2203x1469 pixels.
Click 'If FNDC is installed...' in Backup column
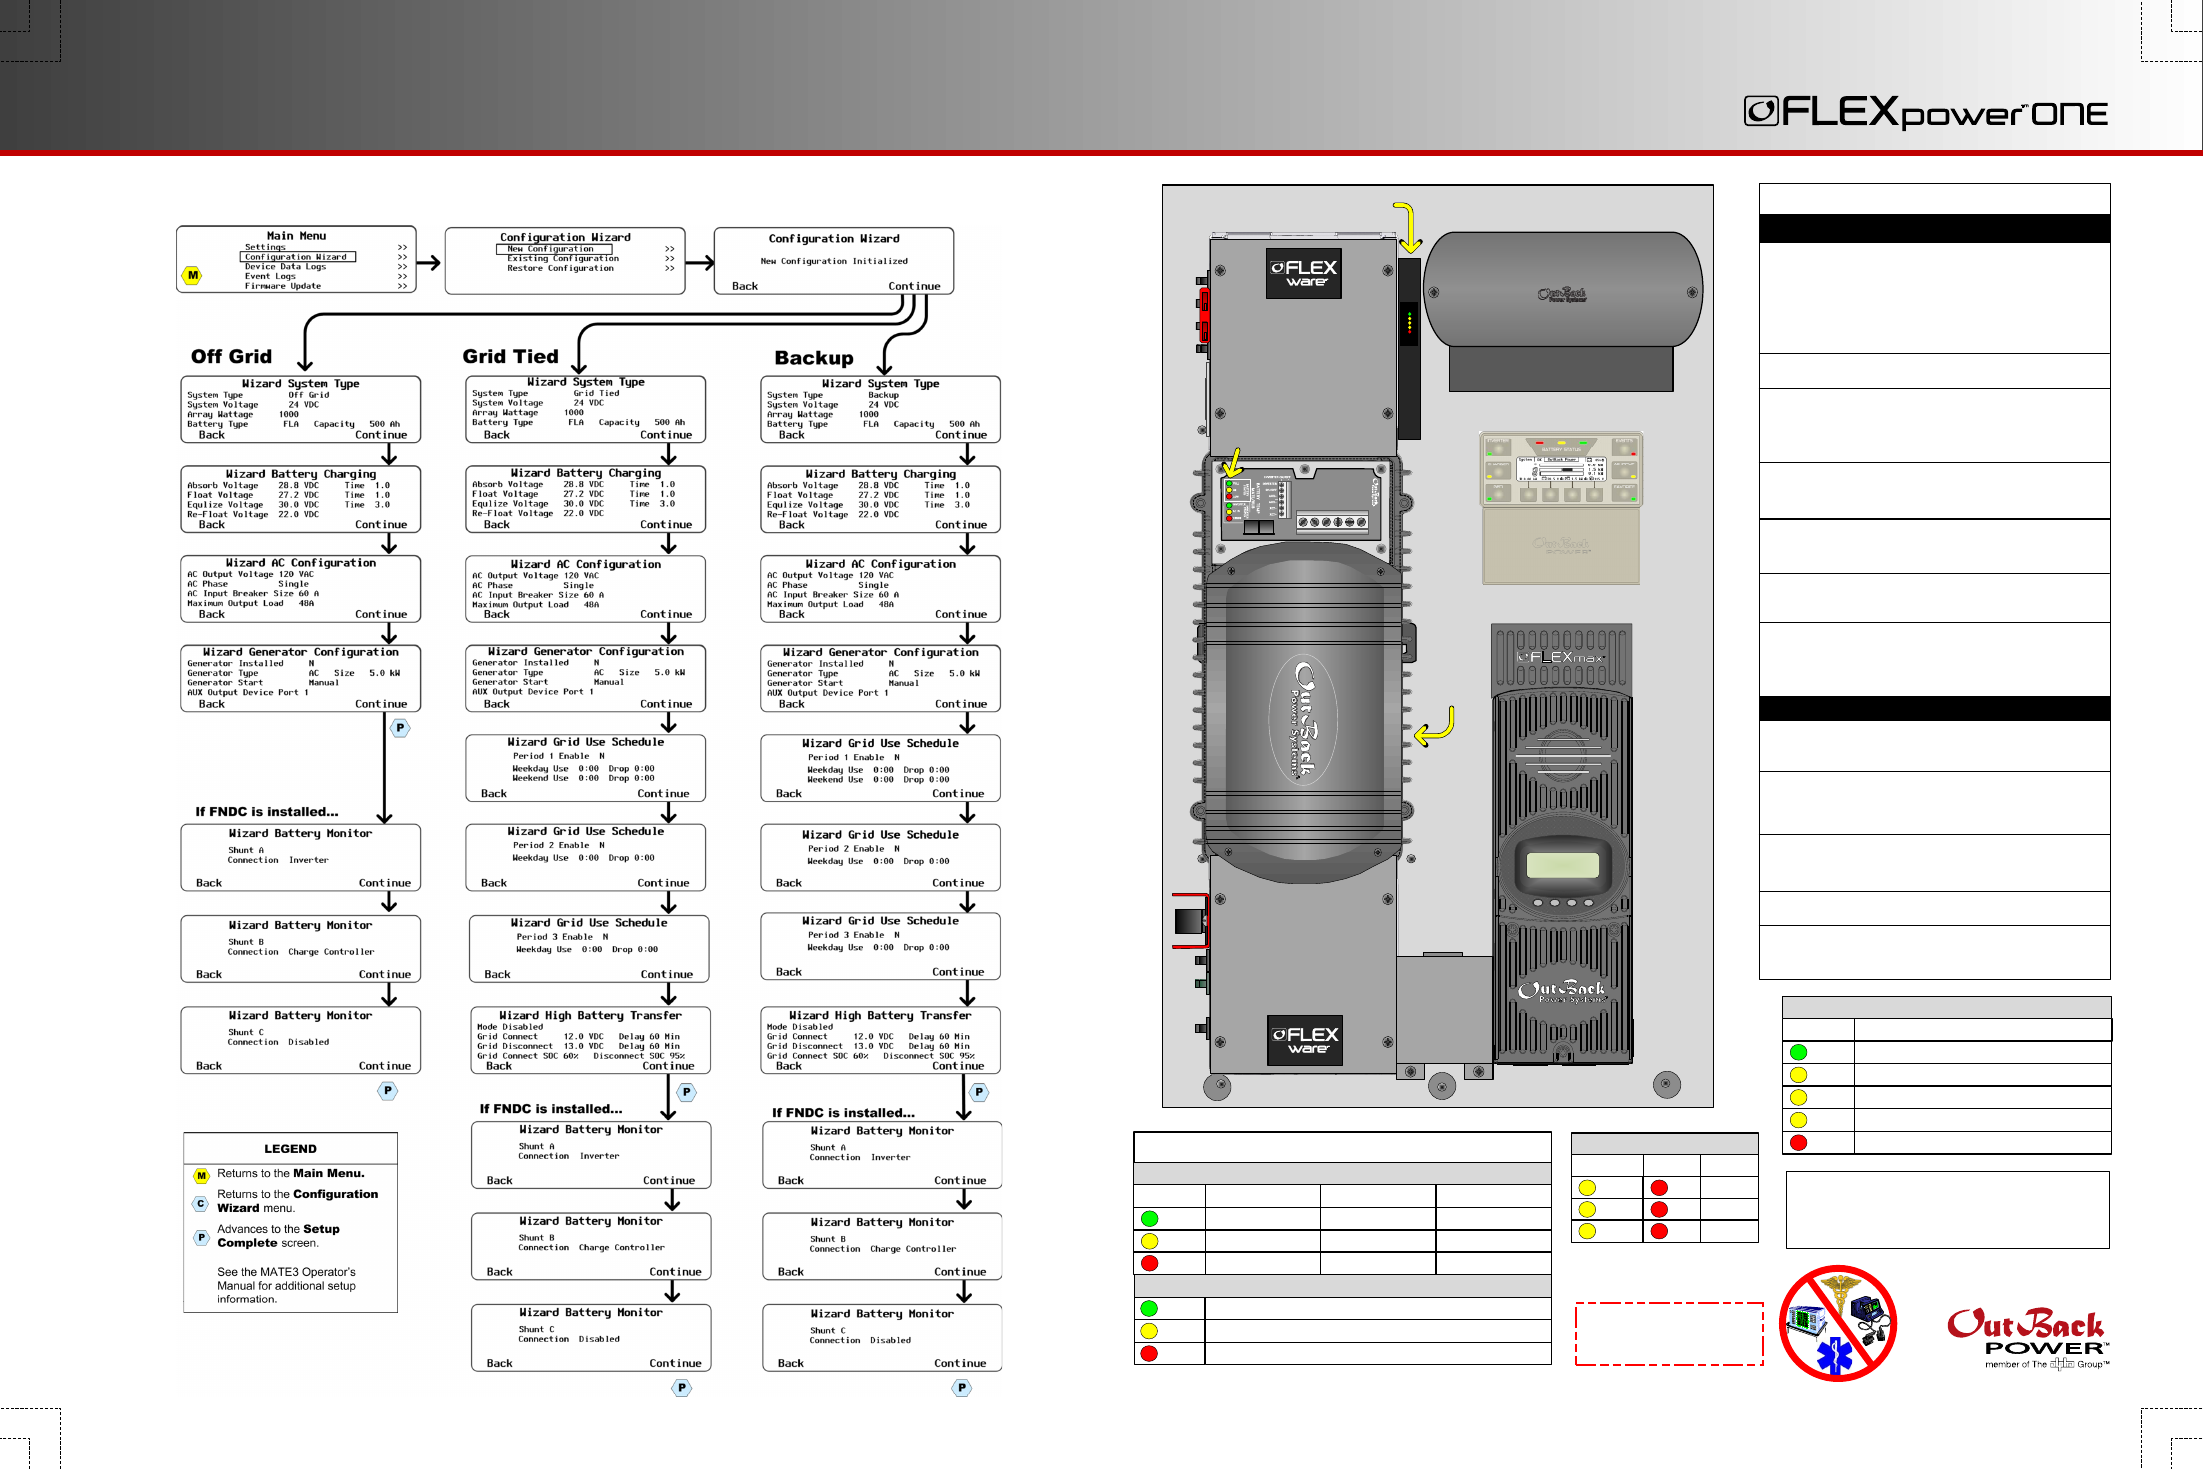pyautogui.click(x=843, y=1113)
